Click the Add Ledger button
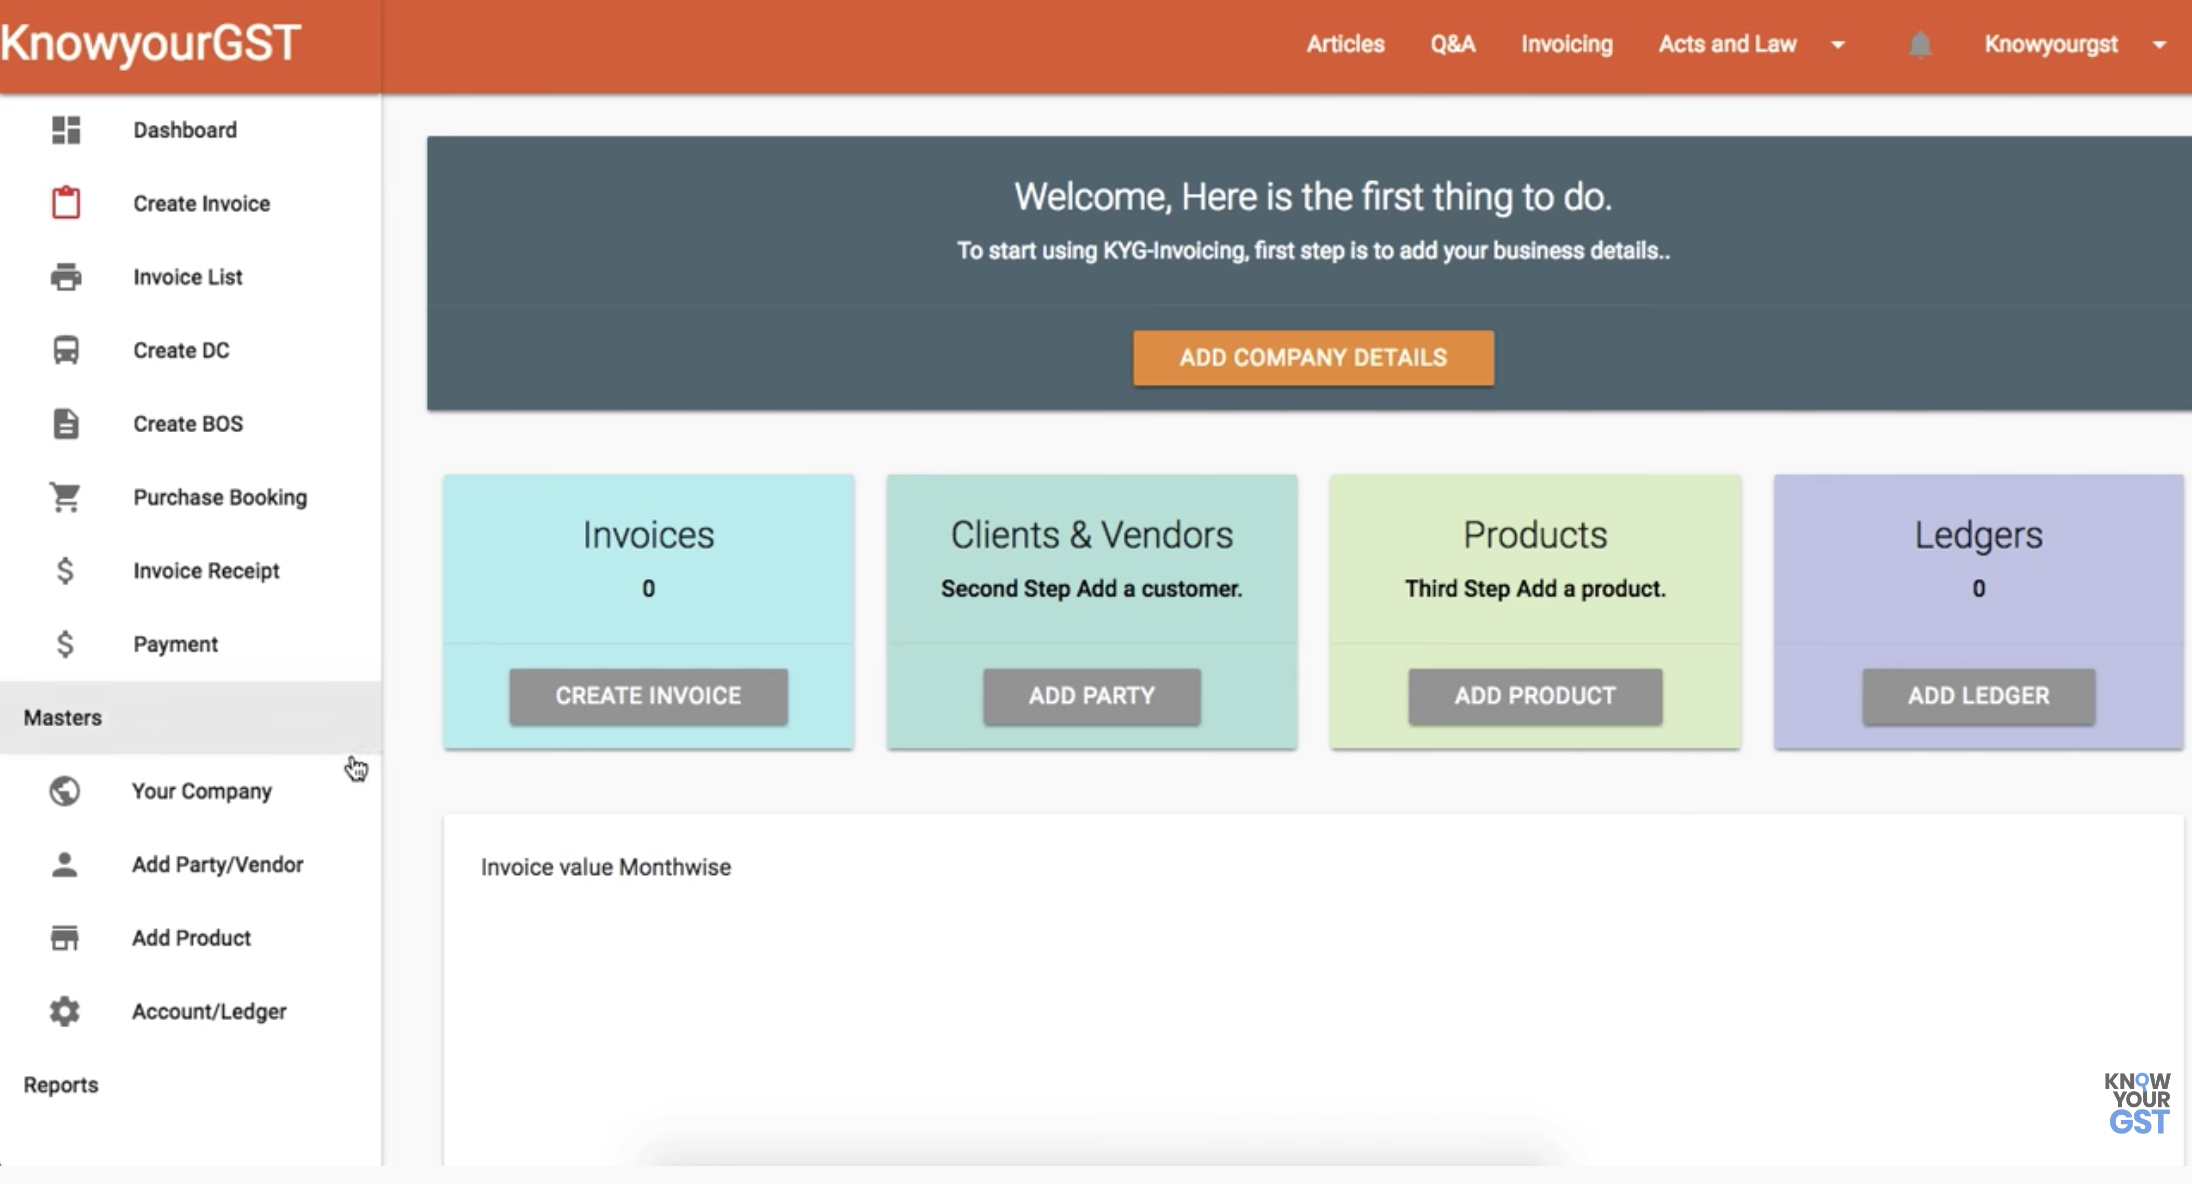Viewport: 2192px width, 1184px height. [x=1978, y=696]
